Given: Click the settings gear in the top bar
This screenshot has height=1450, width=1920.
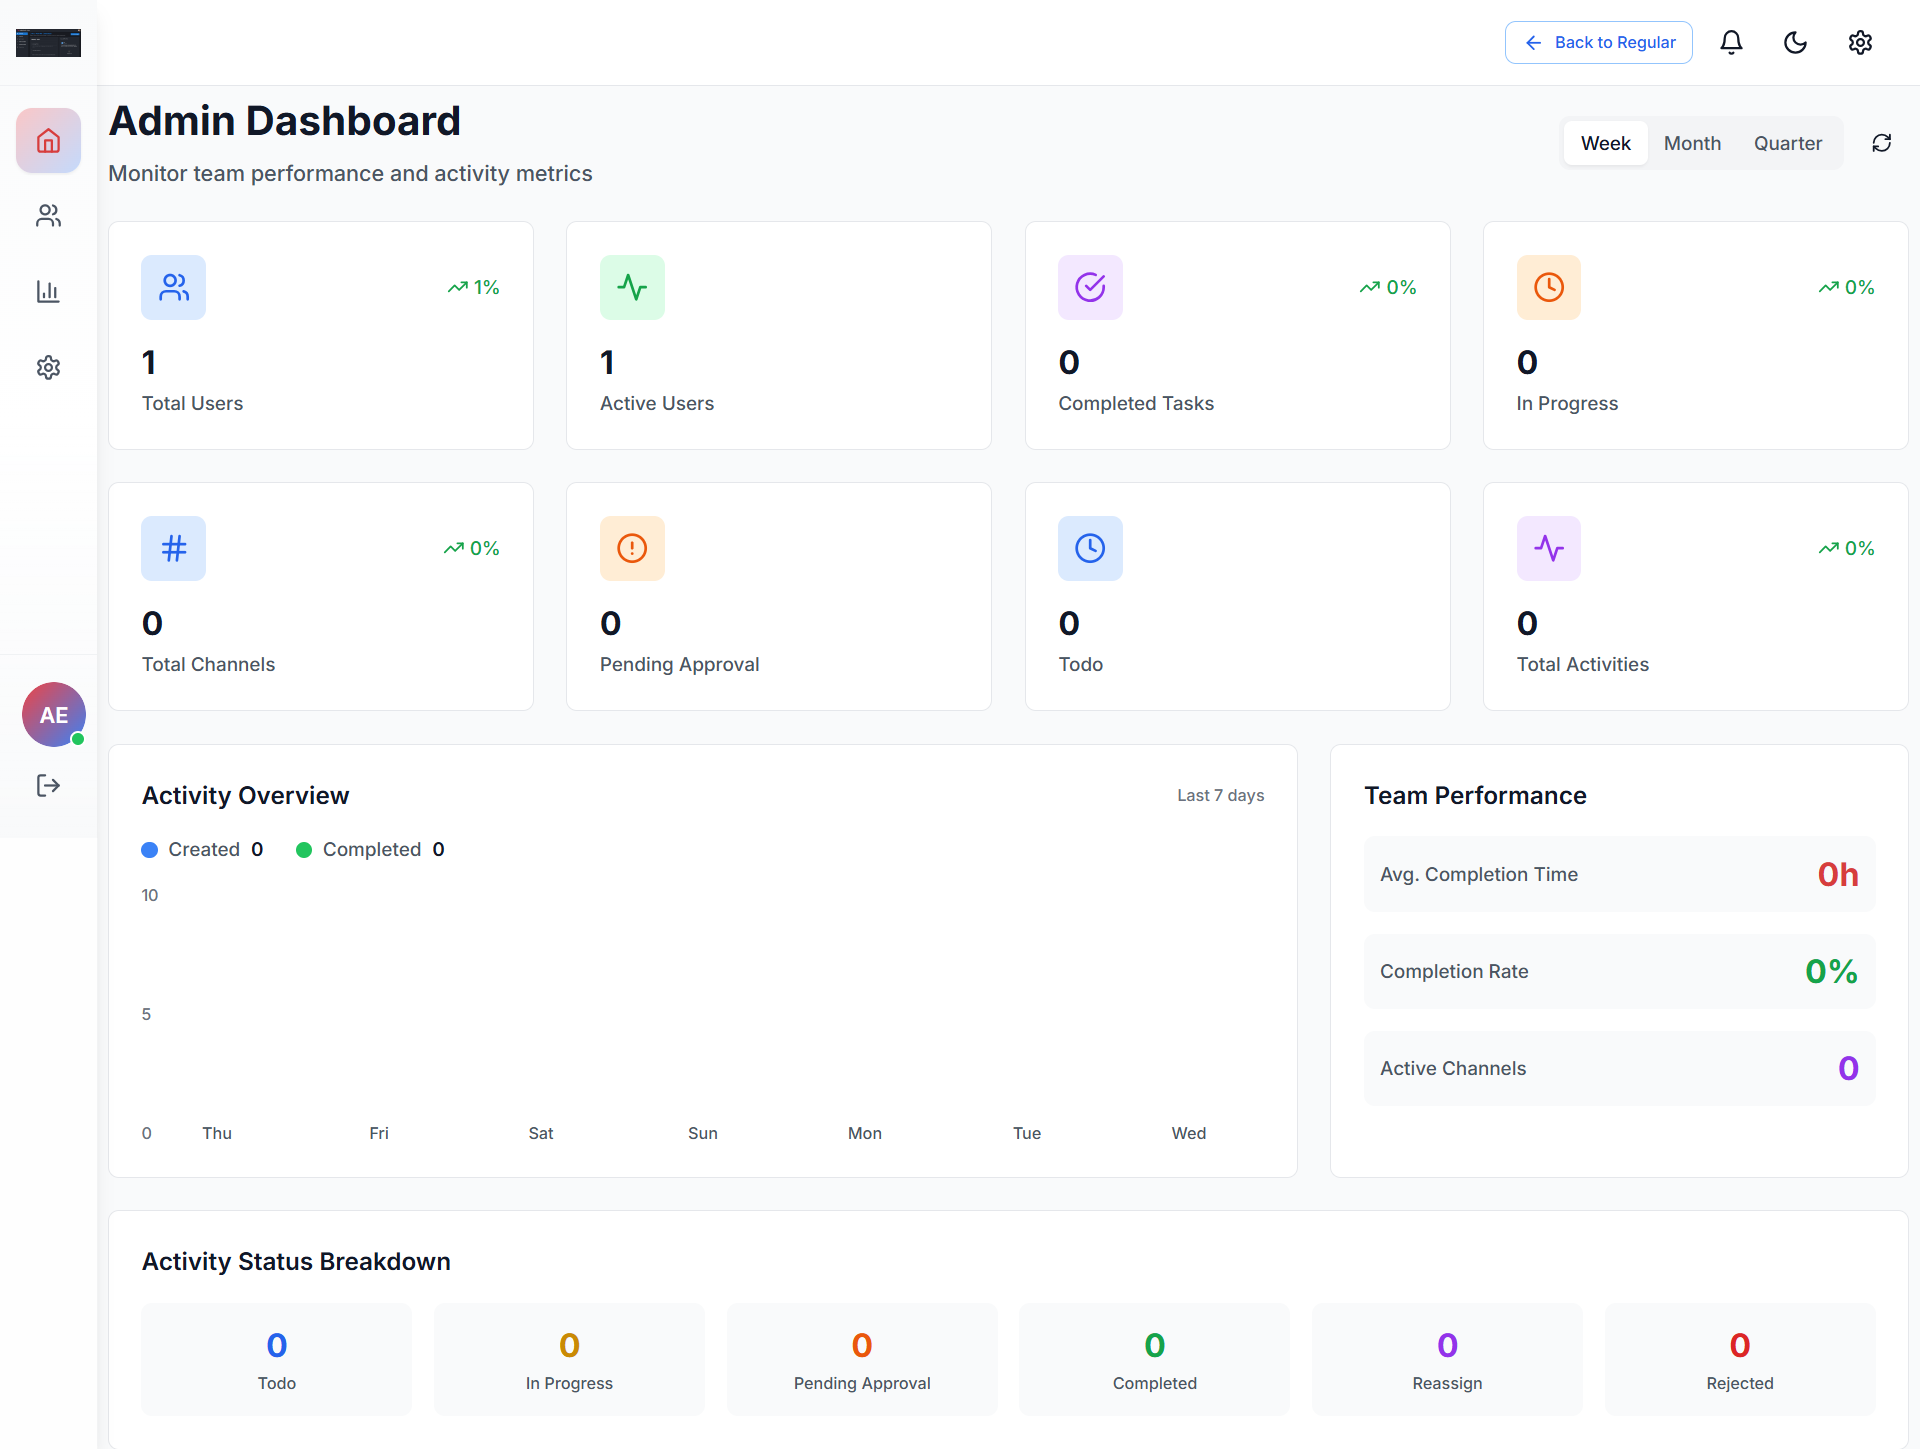Looking at the screenshot, I should tap(1861, 42).
